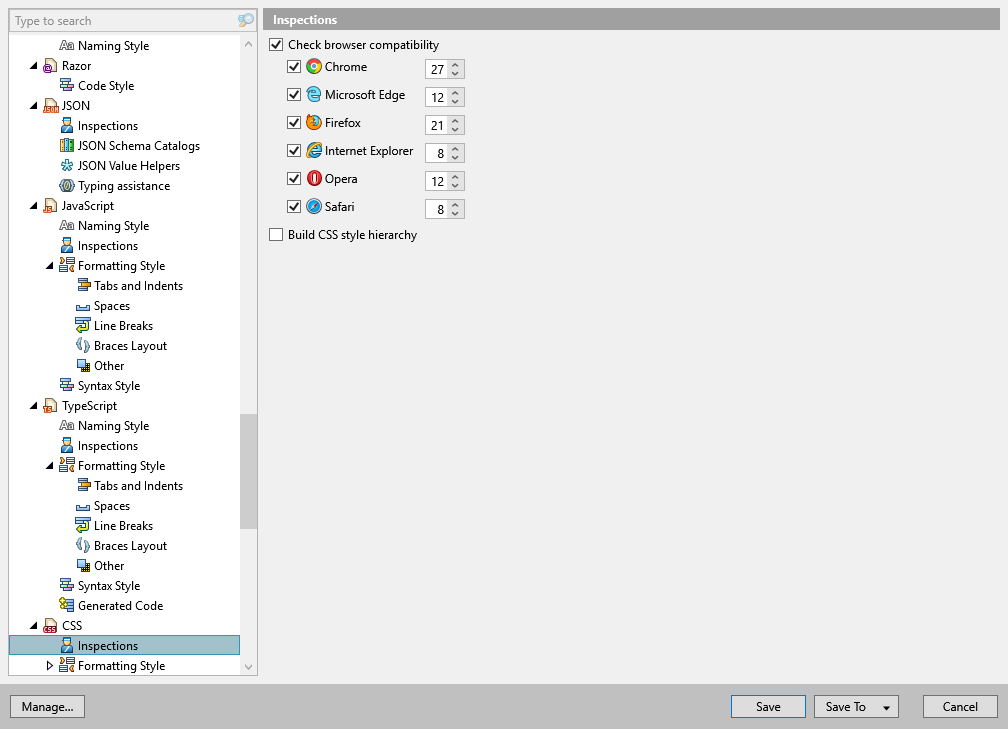The height and width of the screenshot is (729, 1008).
Task: Click the JavaScript node icon
Action: tap(50, 206)
